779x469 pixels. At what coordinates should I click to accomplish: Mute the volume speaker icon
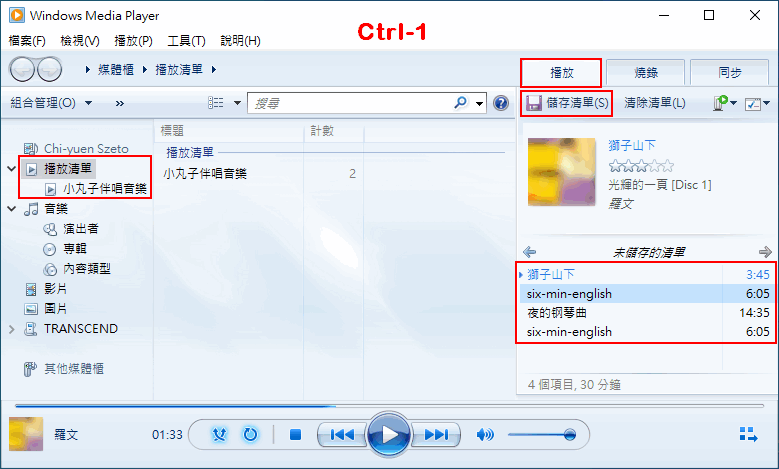[484, 435]
